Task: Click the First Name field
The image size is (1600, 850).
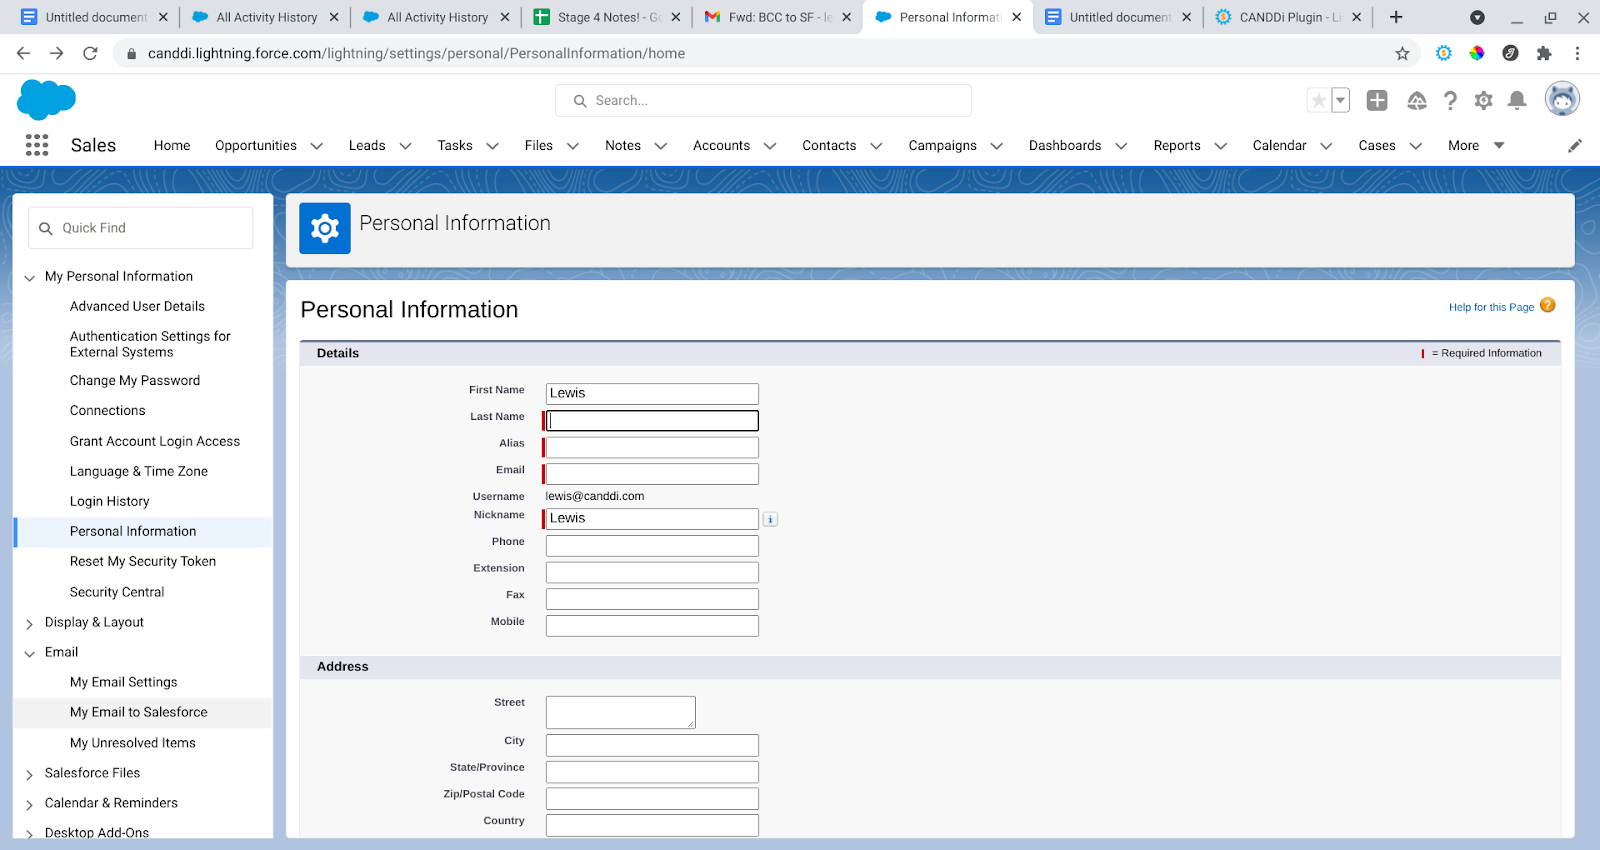Action: [652, 393]
